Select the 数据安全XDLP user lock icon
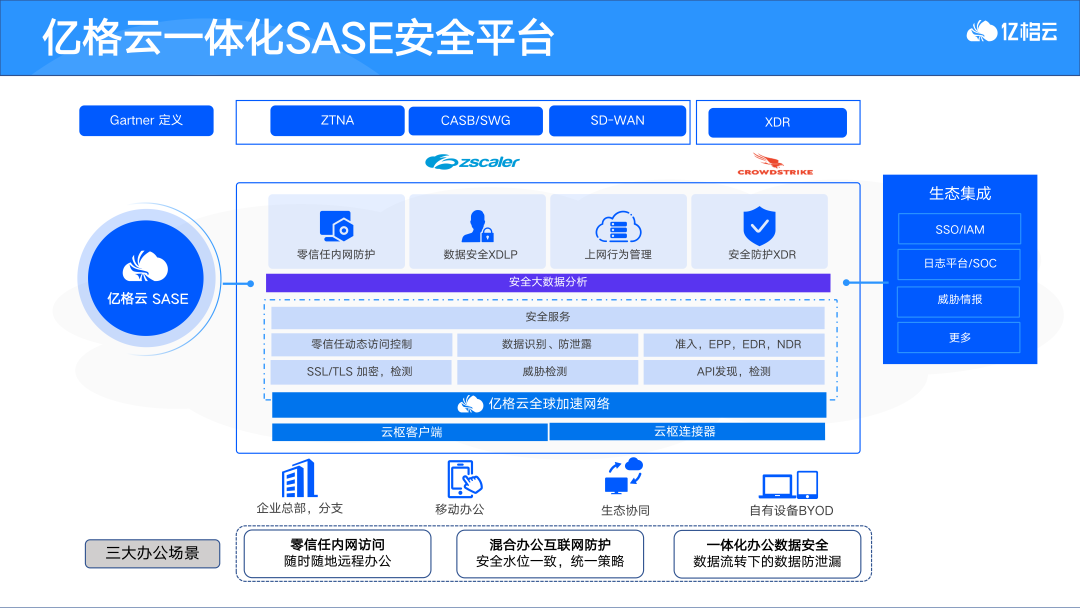The image size is (1080, 608). (478, 225)
